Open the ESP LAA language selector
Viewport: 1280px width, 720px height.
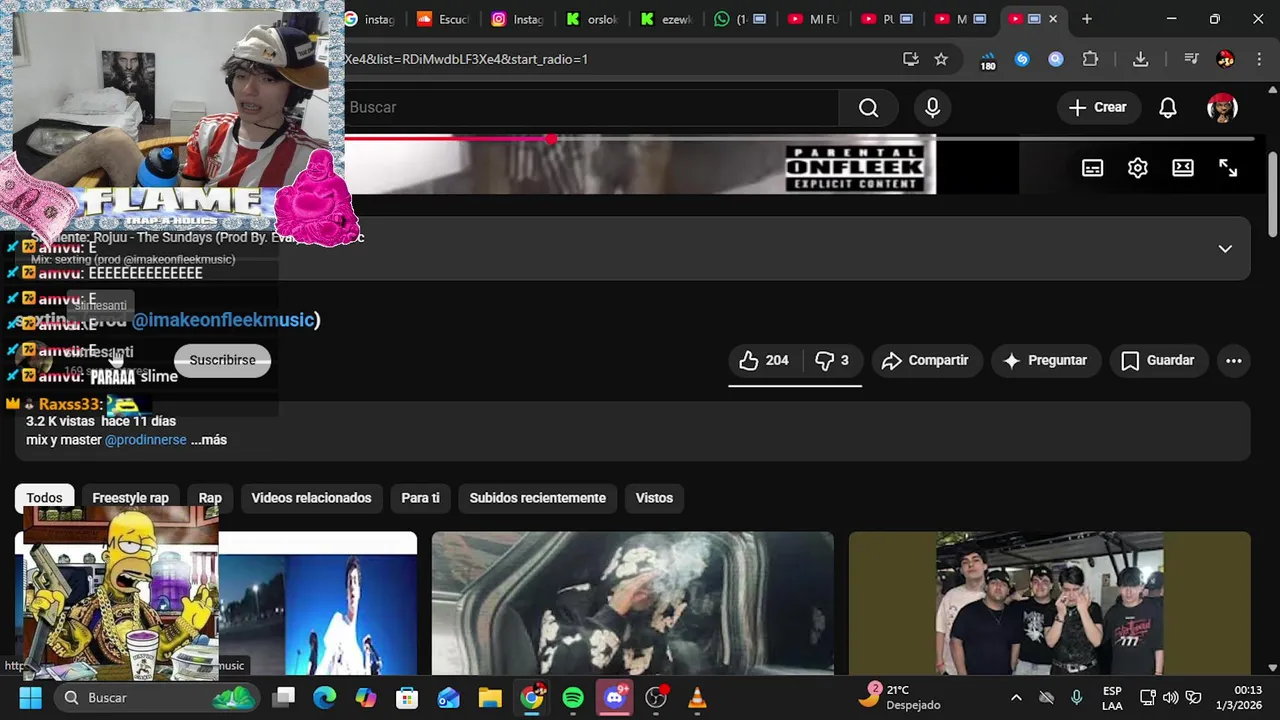(1112, 698)
